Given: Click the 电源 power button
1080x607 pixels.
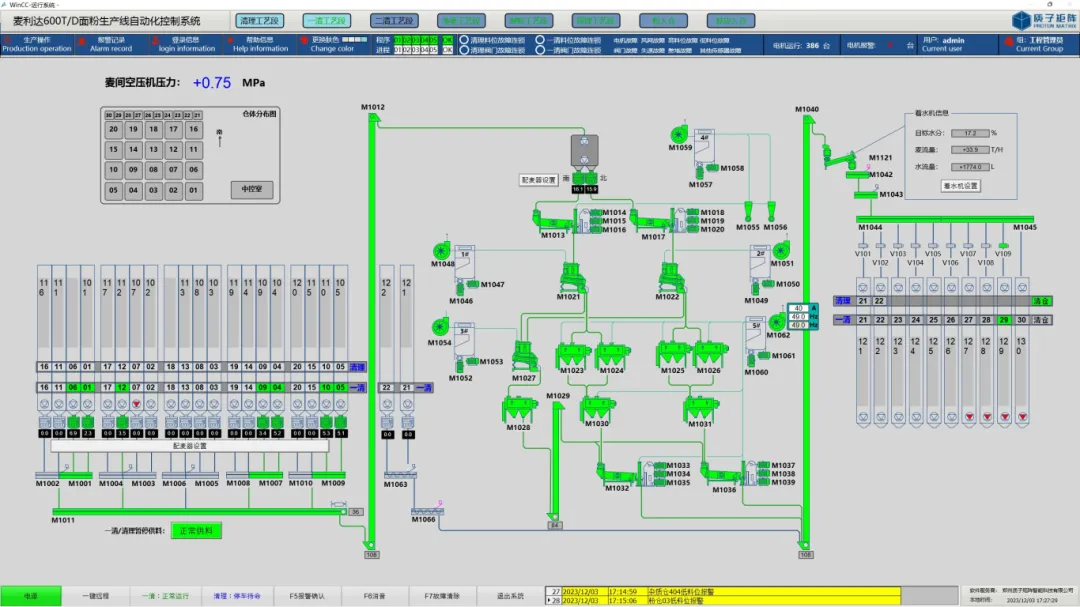Looking at the screenshot, I should pos(31,596).
